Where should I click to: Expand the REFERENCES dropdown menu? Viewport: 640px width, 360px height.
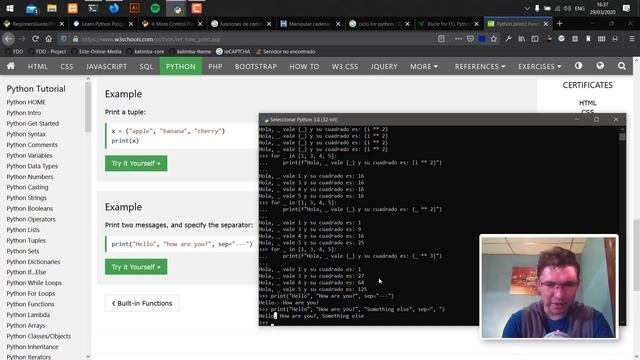480,66
